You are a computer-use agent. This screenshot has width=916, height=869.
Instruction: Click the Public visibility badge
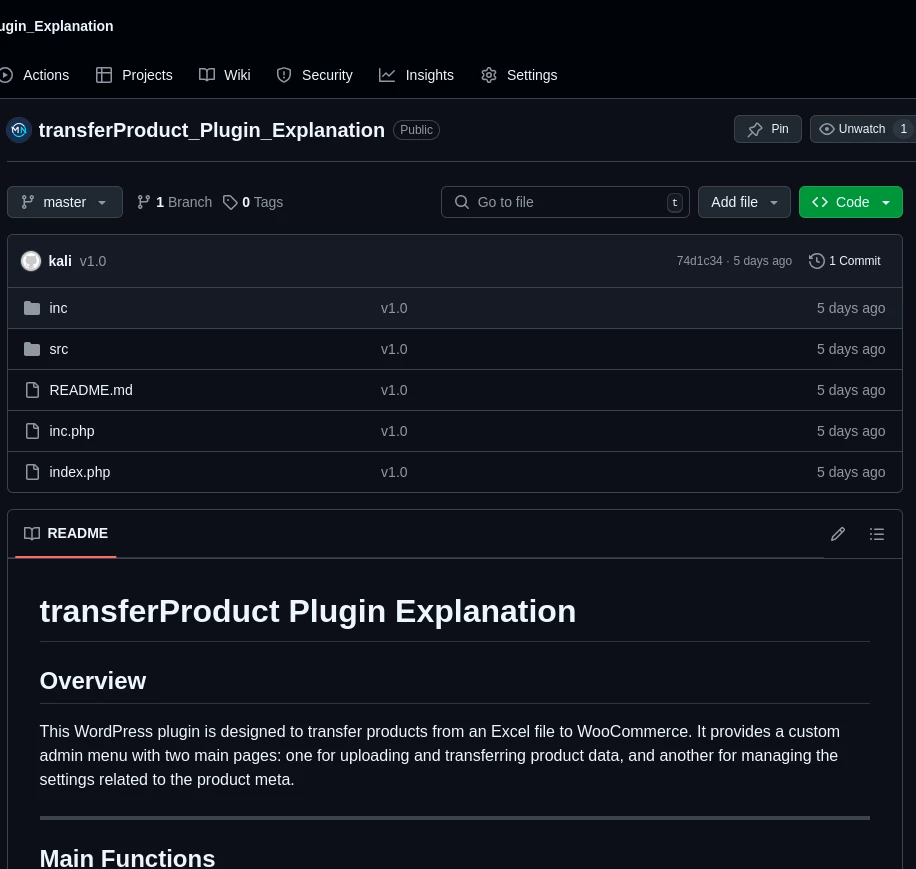pos(416,130)
